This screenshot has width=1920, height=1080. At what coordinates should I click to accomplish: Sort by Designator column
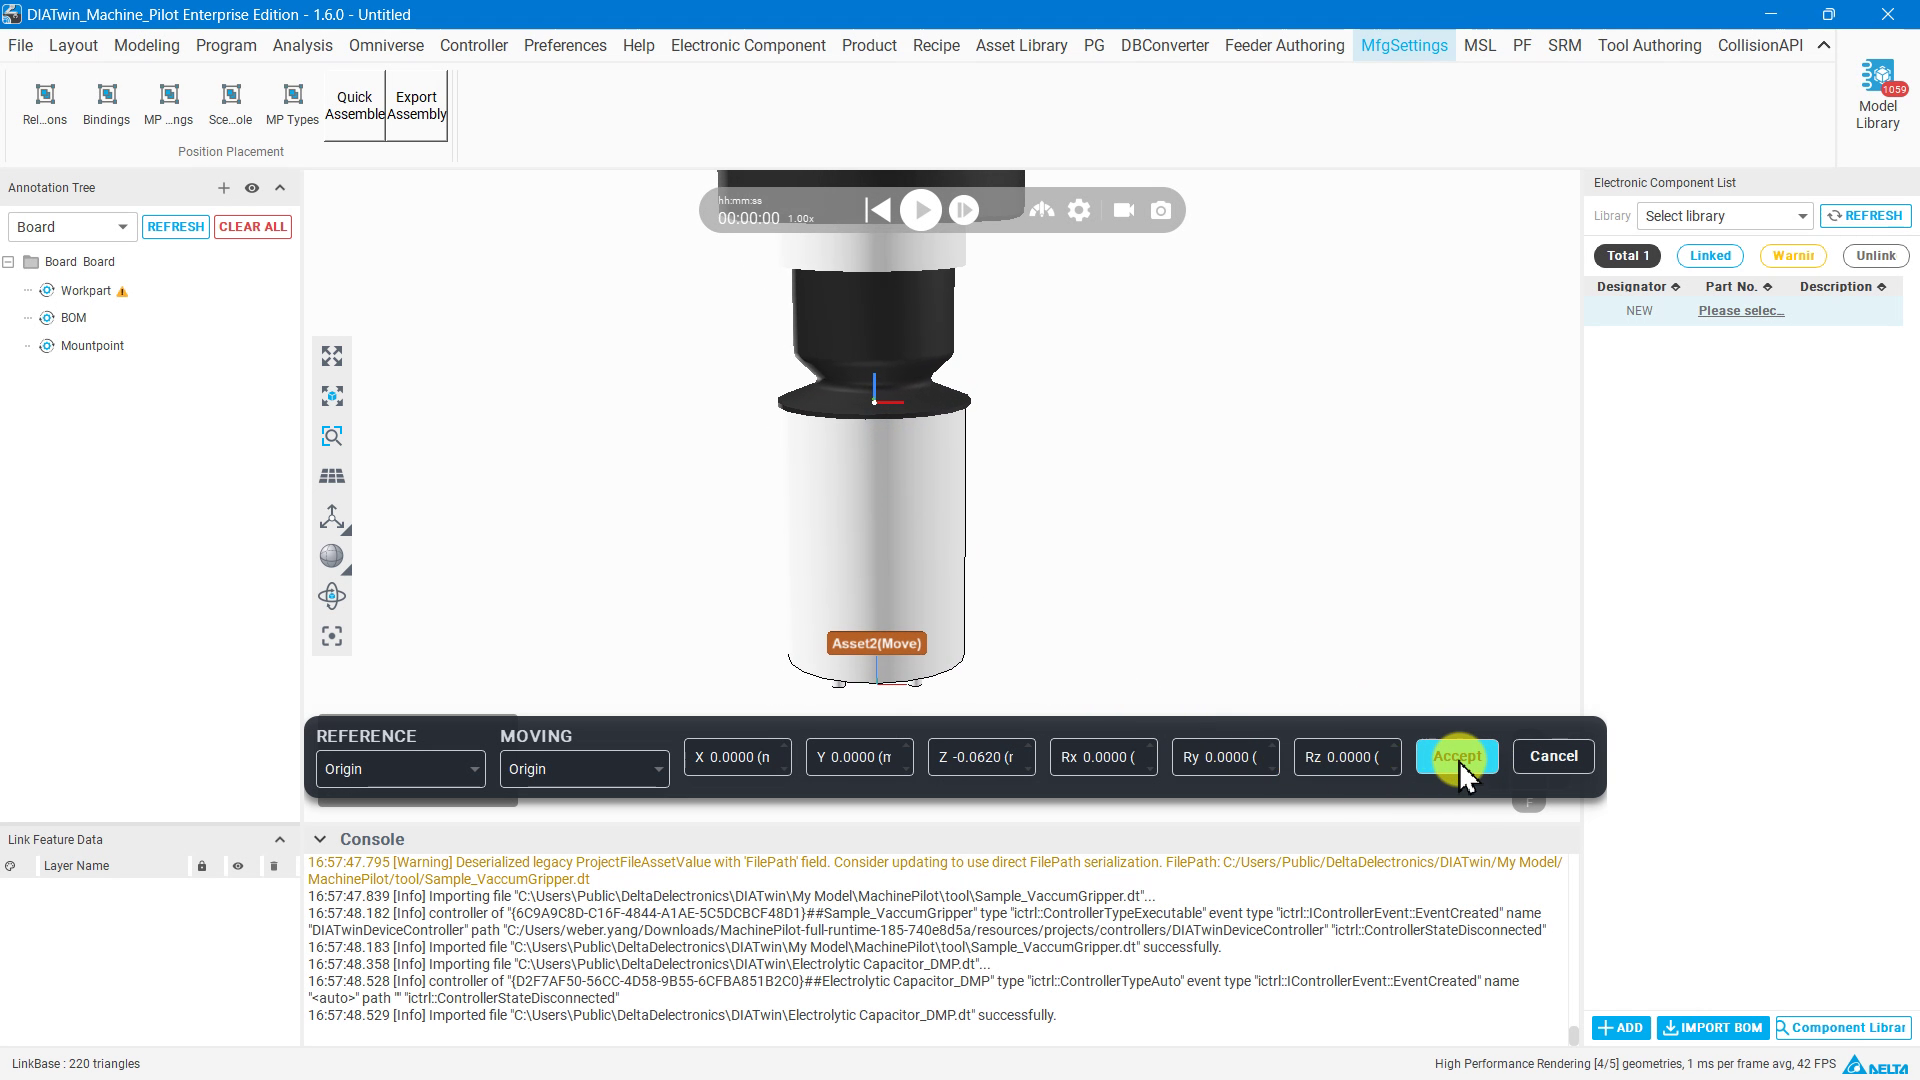[1638, 287]
